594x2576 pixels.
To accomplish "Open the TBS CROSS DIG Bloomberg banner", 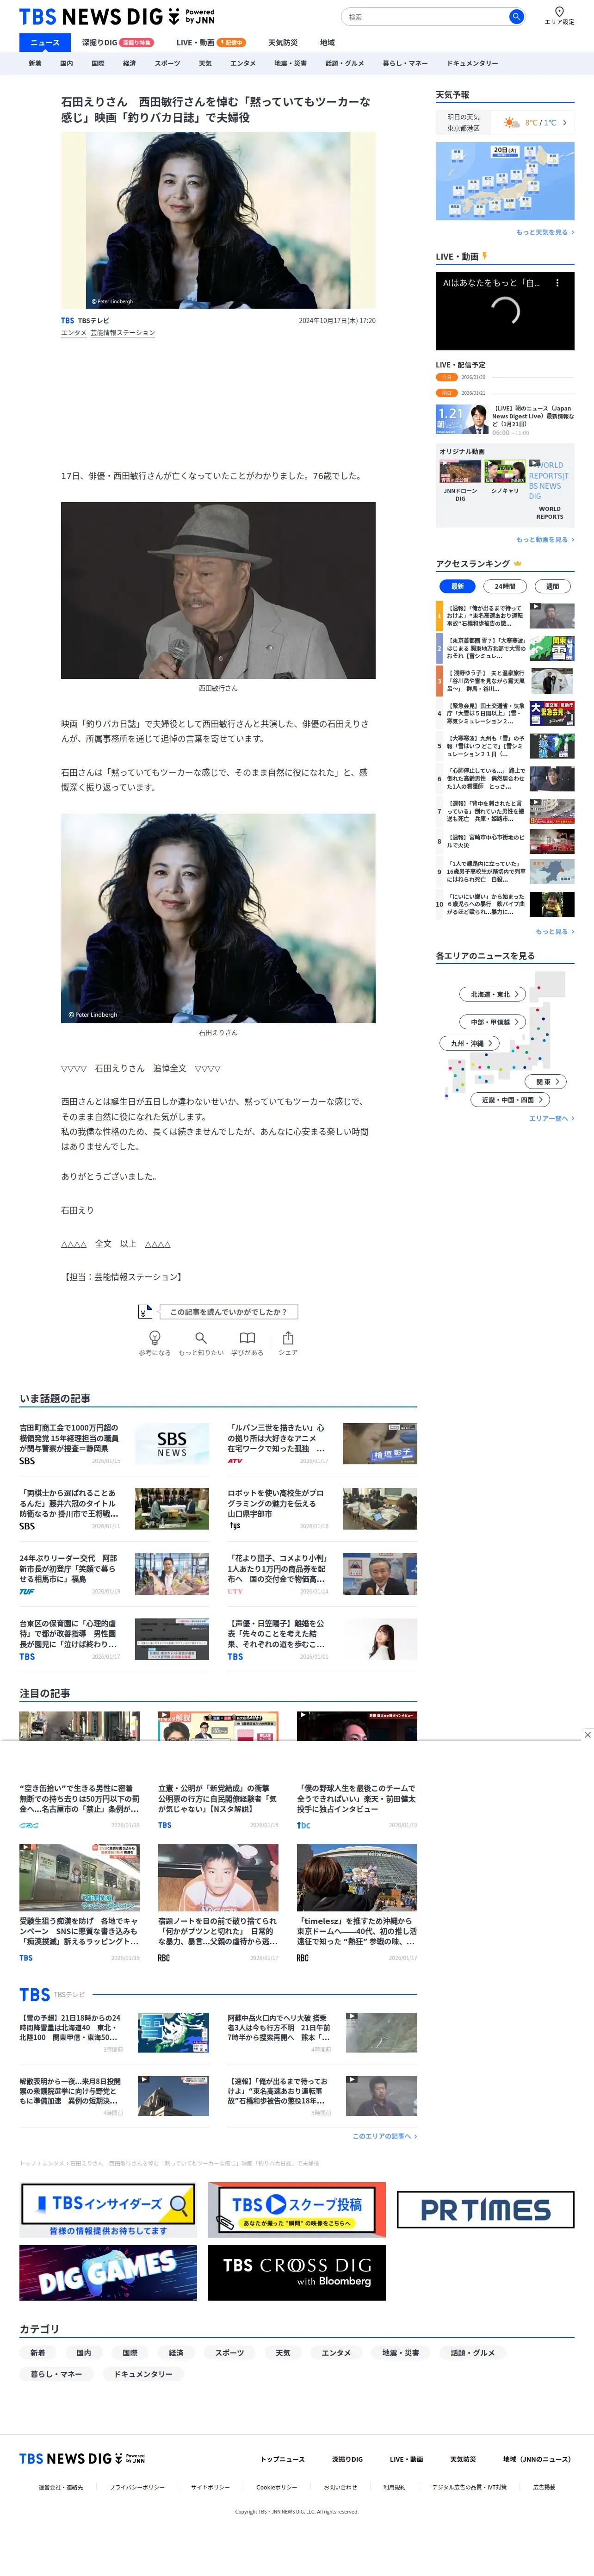I will [x=297, y=2272].
